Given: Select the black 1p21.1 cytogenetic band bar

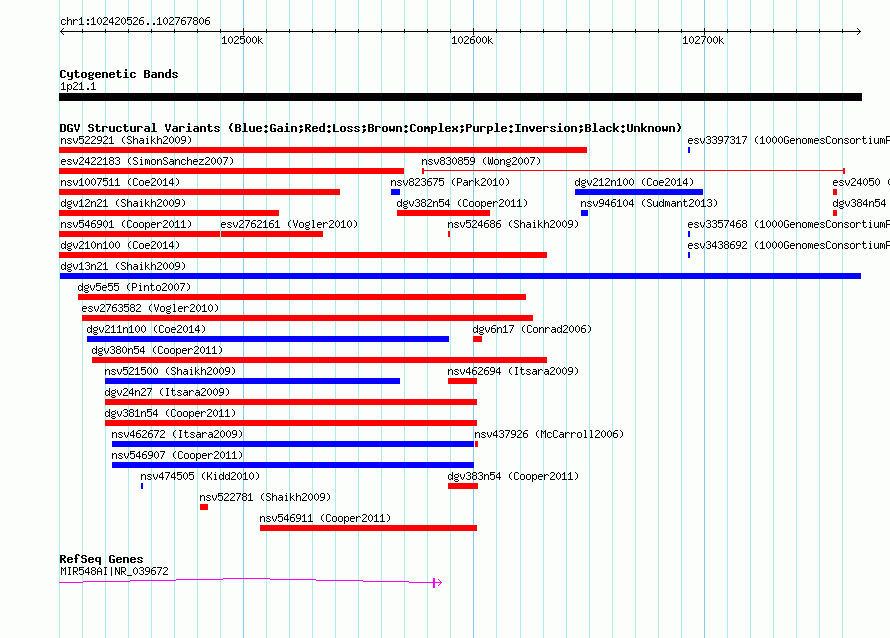Looking at the screenshot, I should click(x=460, y=97).
